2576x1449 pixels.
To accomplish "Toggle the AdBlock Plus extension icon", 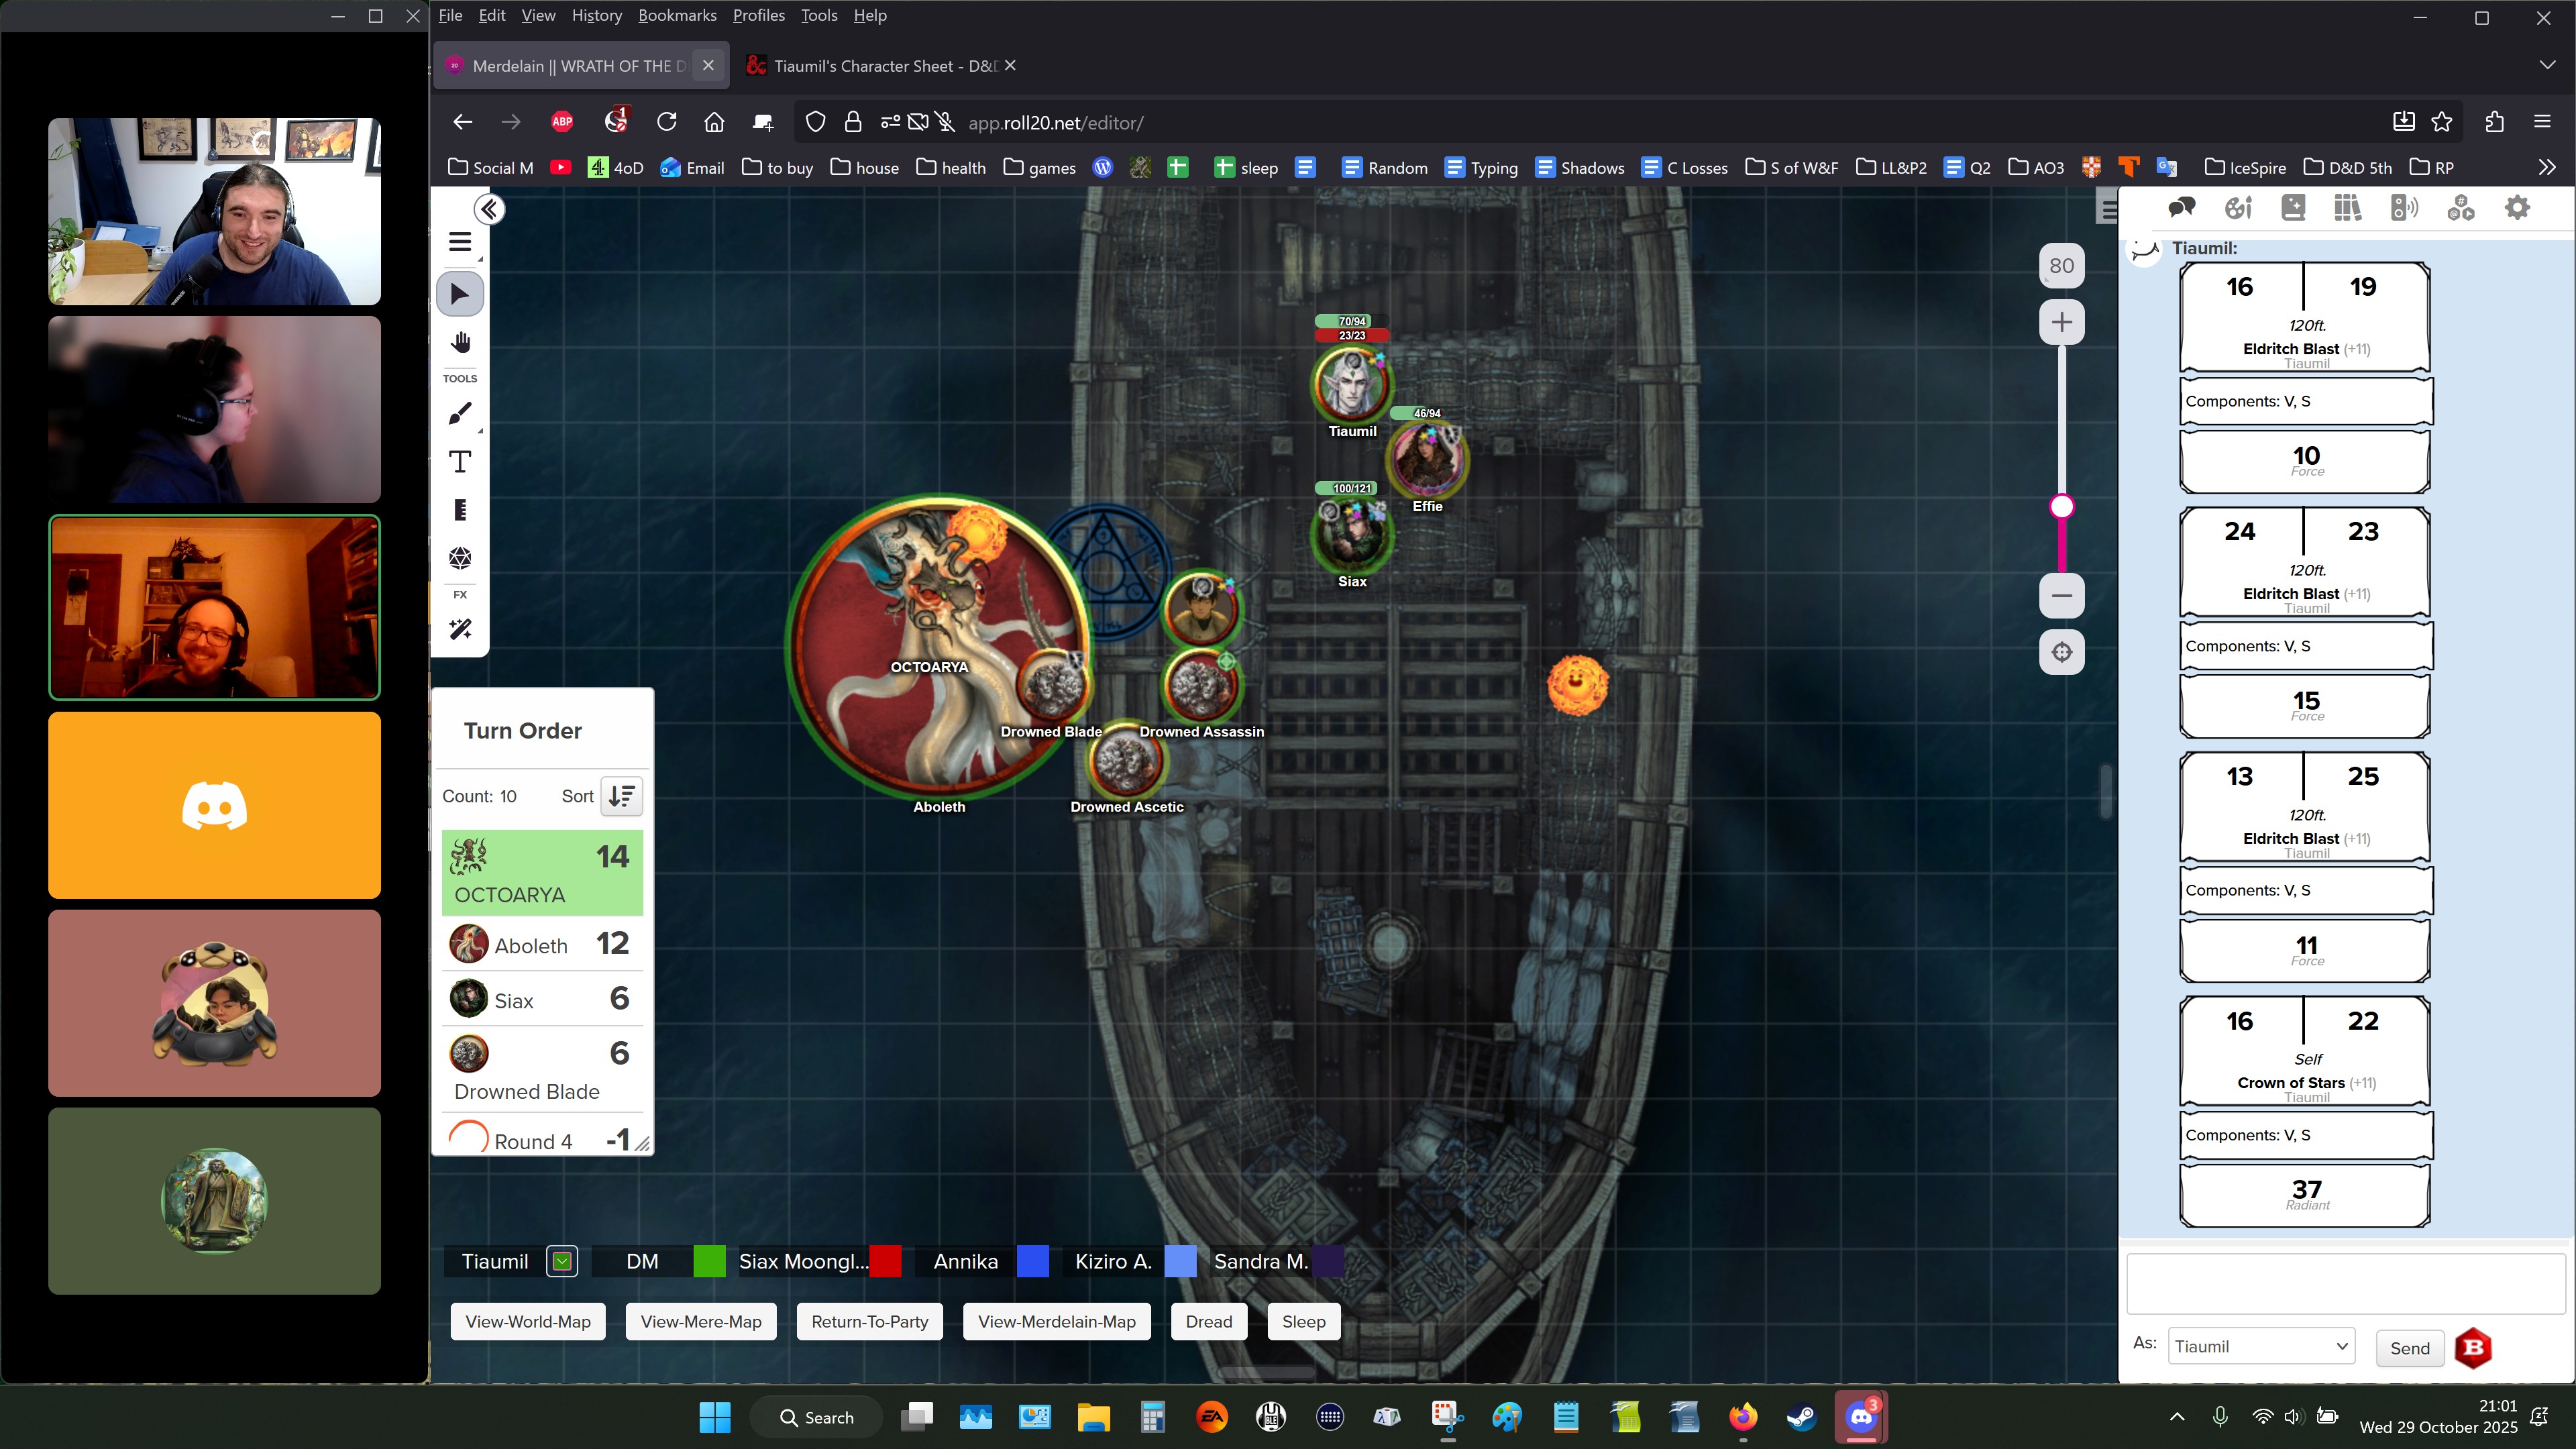I will click(562, 122).
